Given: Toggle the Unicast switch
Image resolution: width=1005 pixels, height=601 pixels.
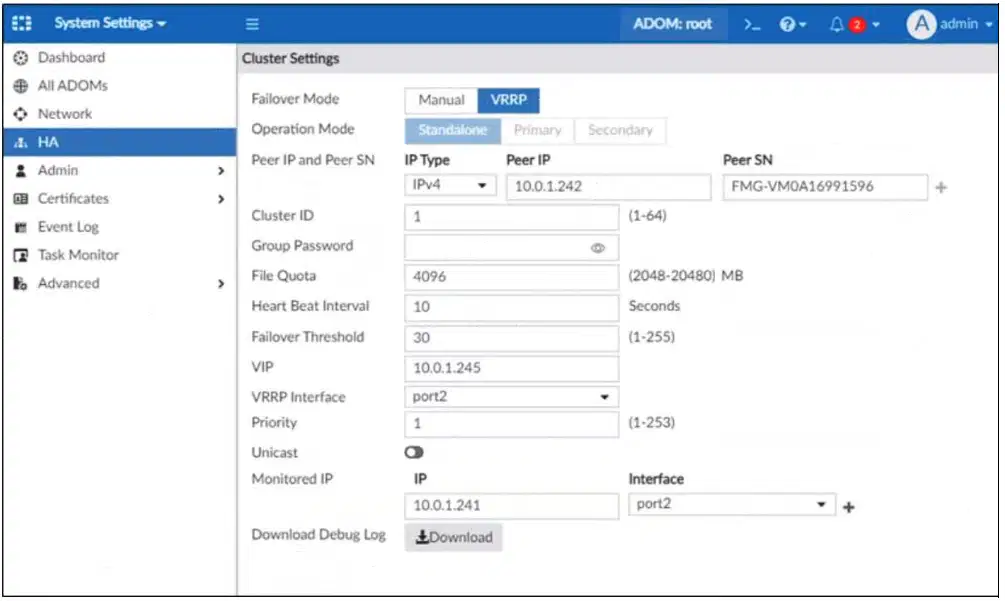Looking at the screenshot, I should [414, 452].
